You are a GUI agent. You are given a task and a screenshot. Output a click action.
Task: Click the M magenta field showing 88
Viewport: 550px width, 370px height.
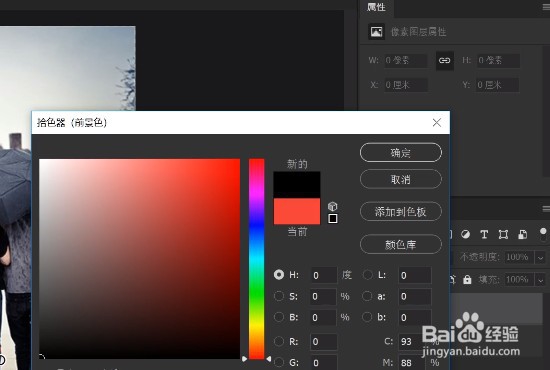(x=412, y=363)
